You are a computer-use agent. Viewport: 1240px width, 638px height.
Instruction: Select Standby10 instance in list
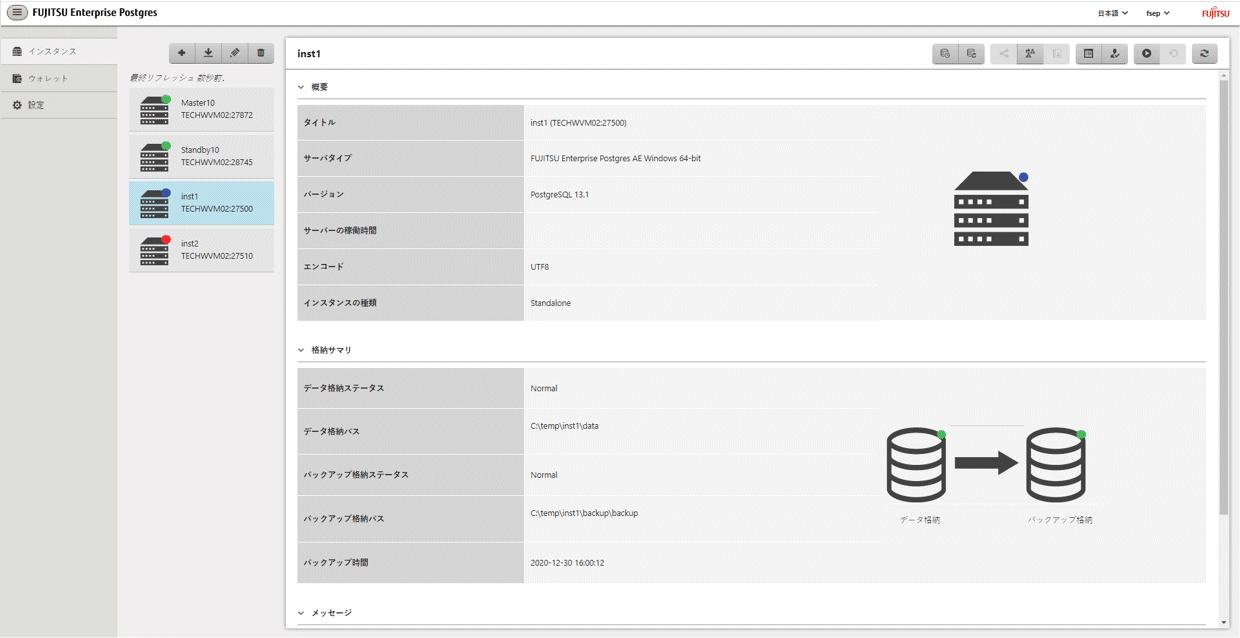201,156
